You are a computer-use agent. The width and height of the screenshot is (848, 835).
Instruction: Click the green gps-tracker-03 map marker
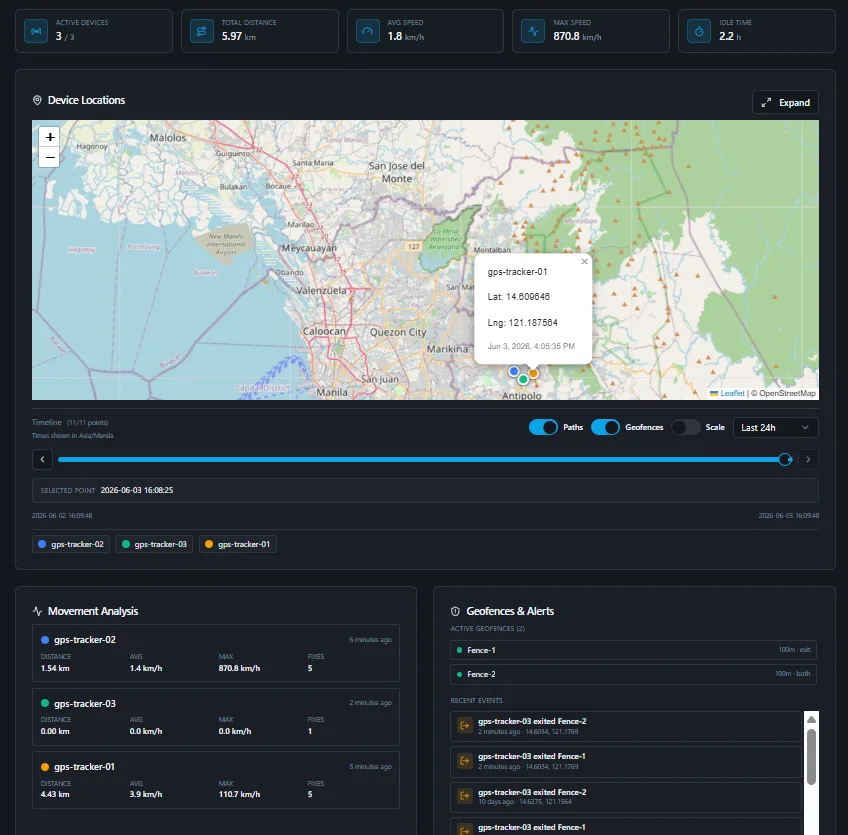(523, 379)
